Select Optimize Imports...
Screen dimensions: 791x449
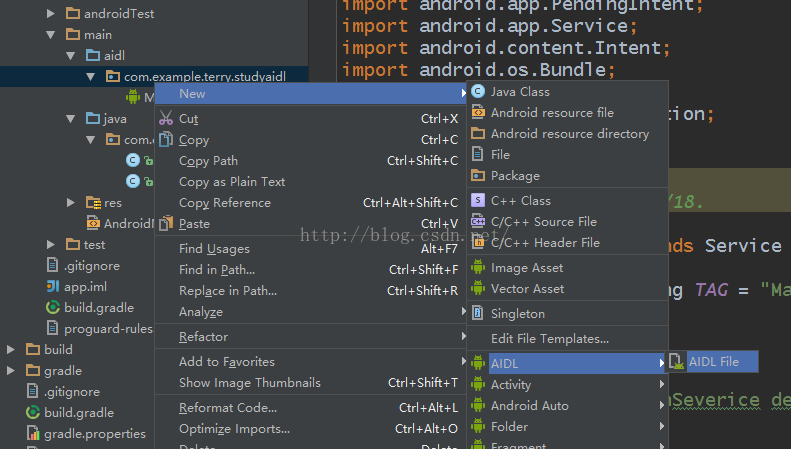pos(311,428)
